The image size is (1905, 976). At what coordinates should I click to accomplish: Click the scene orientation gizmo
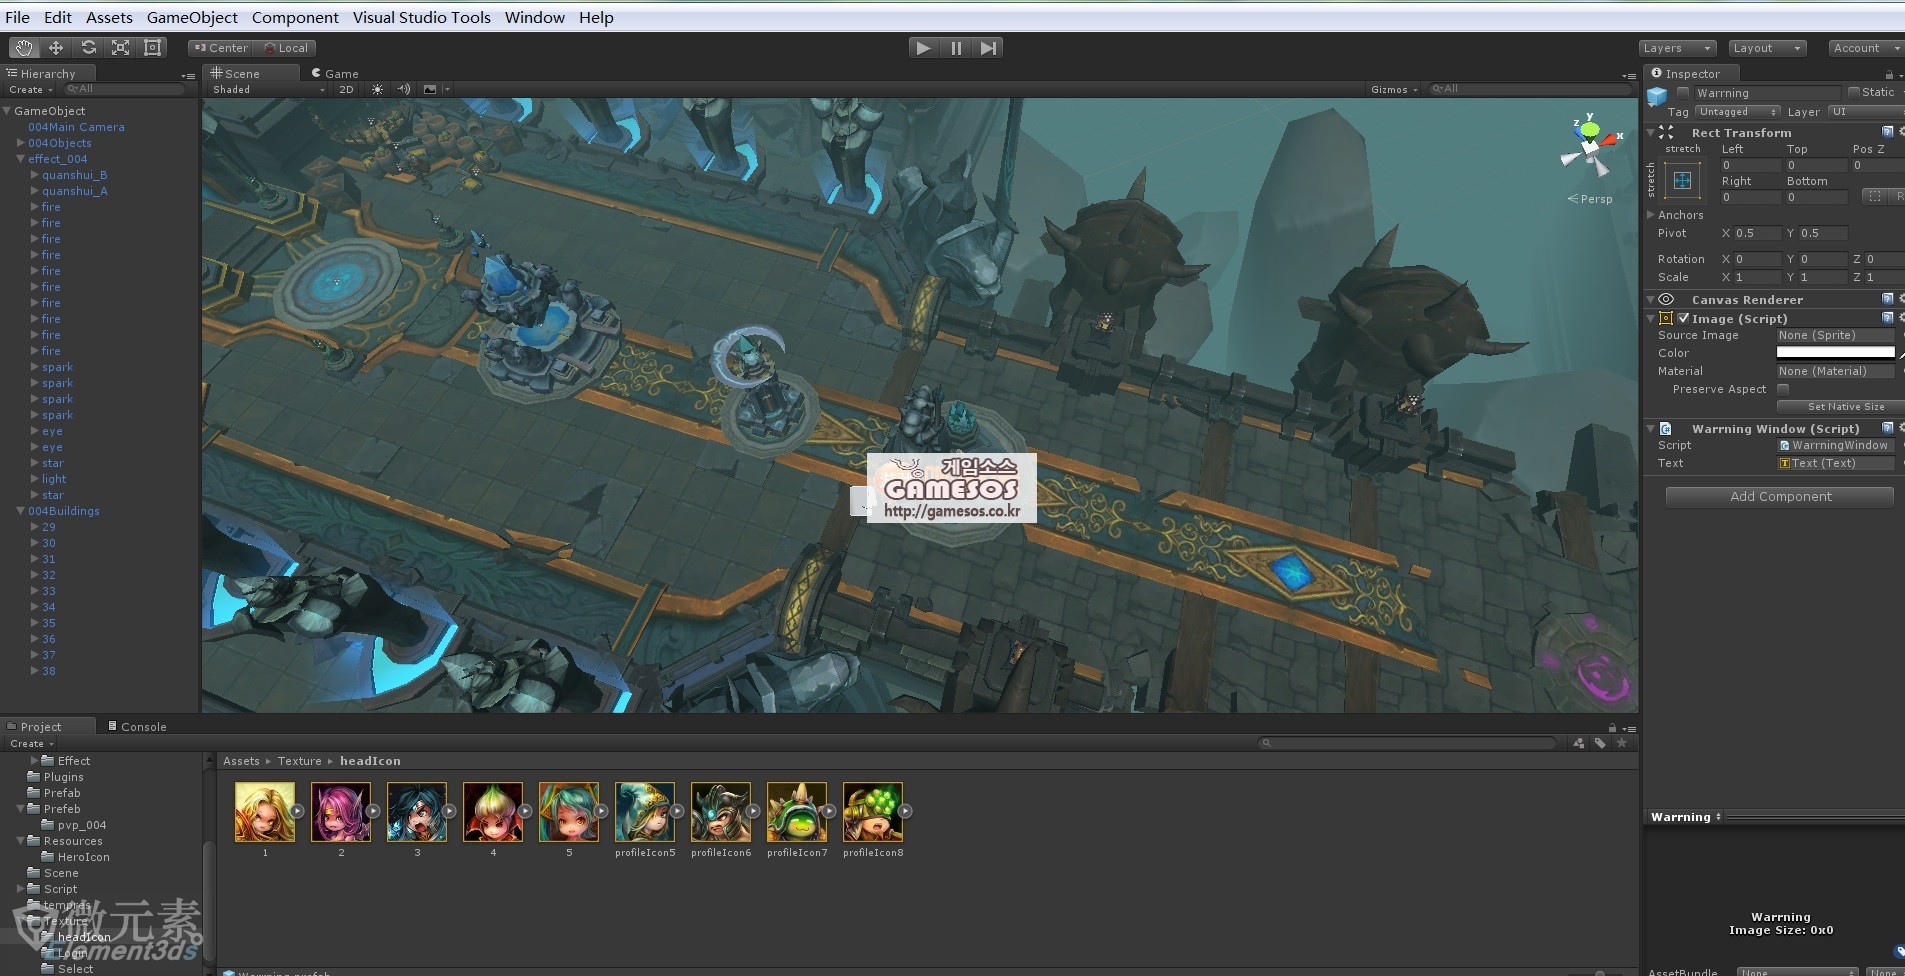1589,148
